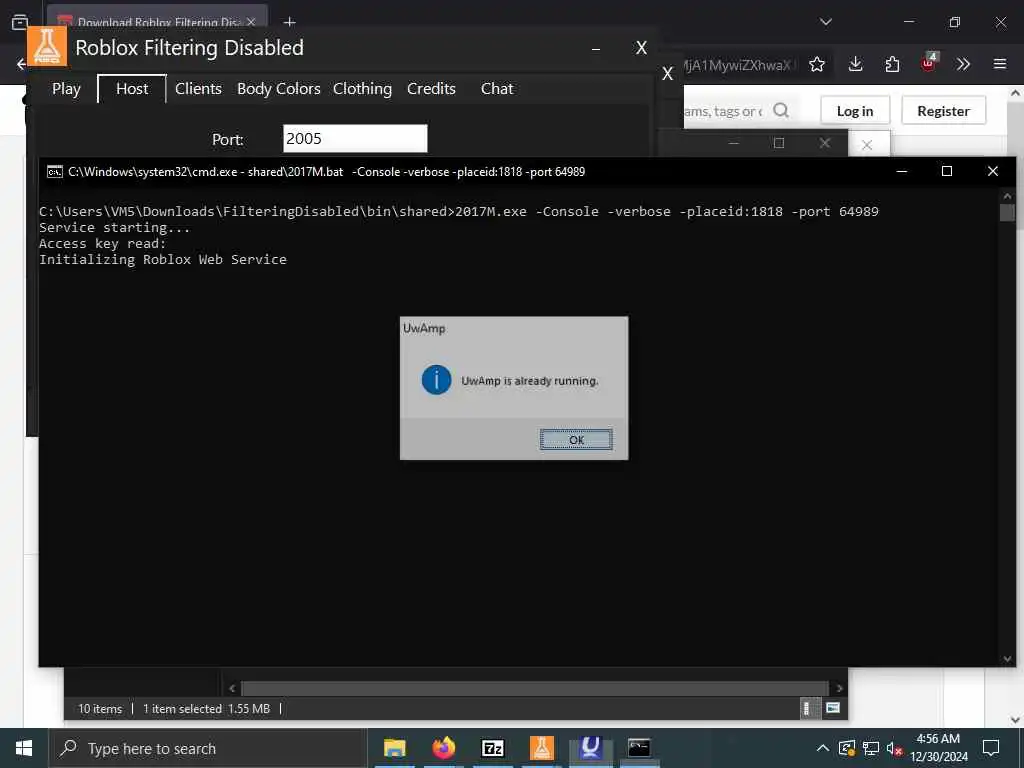Image resolution: width=1024 pixels, height=768 pixels.
Task: Open the Body Colors tab
Action: pos(278,89)
